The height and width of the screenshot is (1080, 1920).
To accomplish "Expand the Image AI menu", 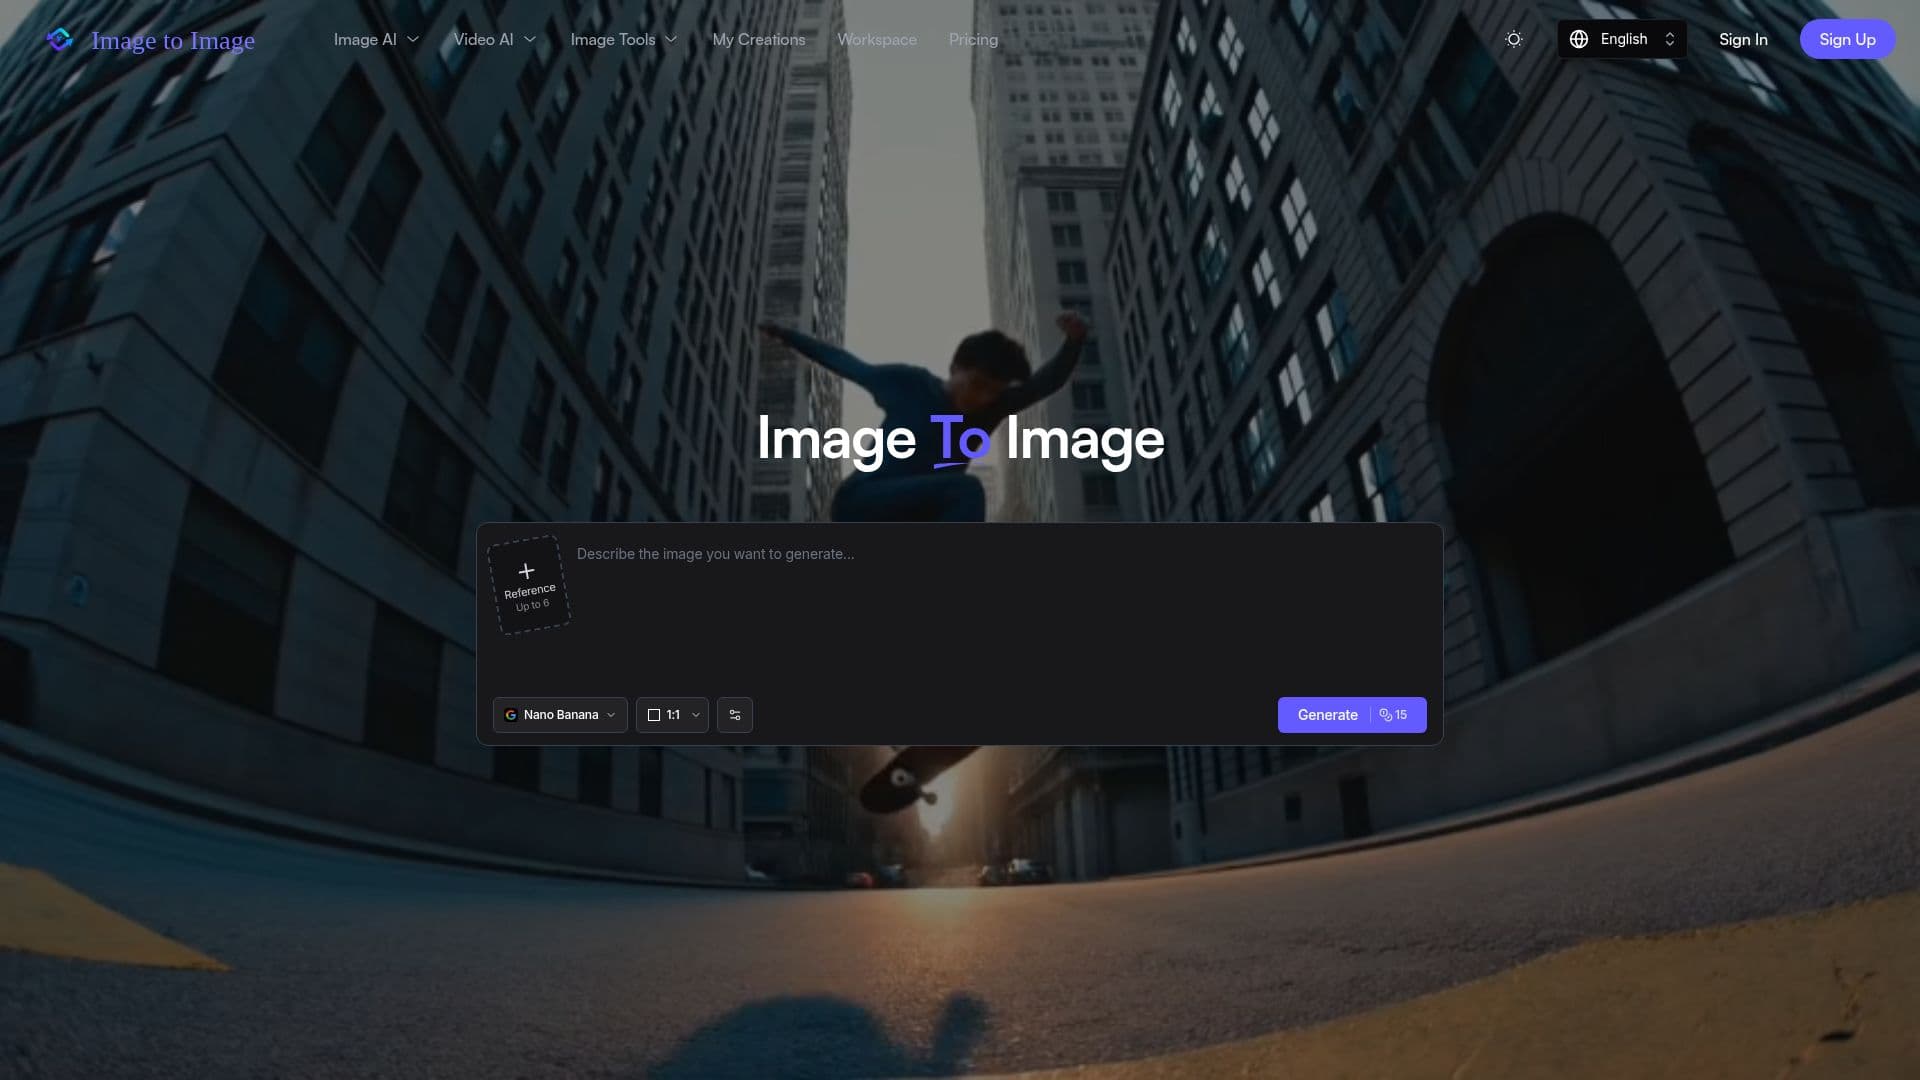I will [376, 39].
